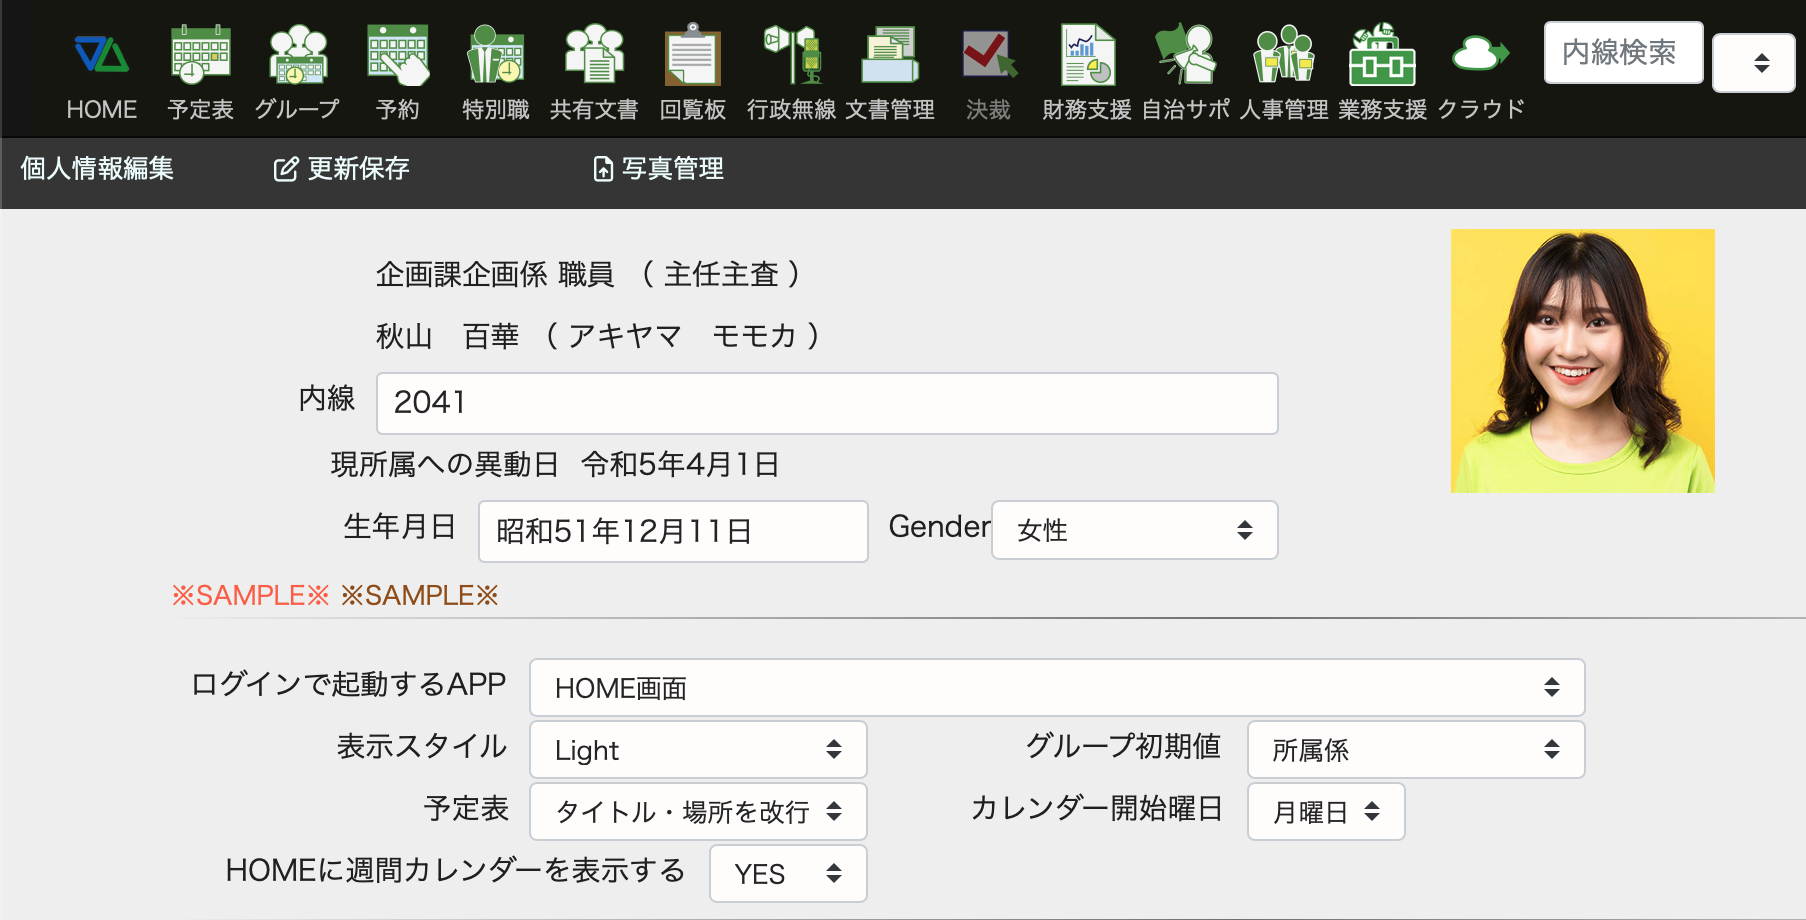Open 写真管理 photo management
Image resolution: width=1806 pixels, height=920 pixels.
point(658,169)
